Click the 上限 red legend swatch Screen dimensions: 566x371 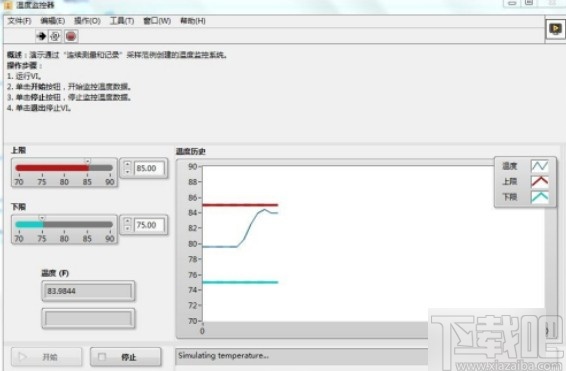(x=539, y=182)
